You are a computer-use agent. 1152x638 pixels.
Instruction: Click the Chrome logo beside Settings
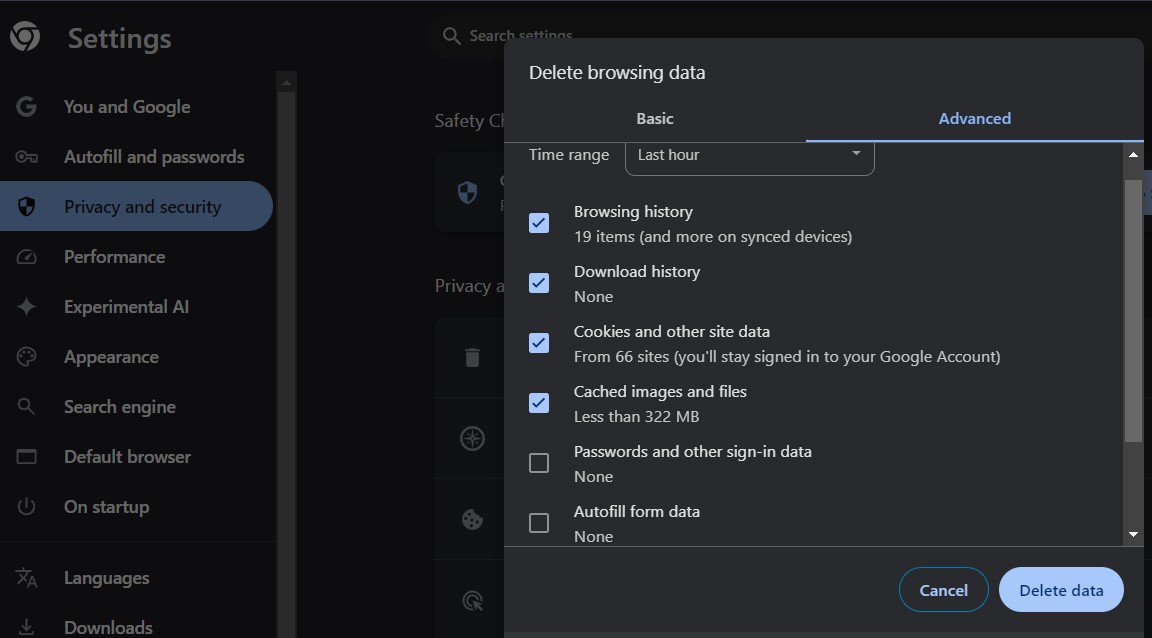[25, 37]
